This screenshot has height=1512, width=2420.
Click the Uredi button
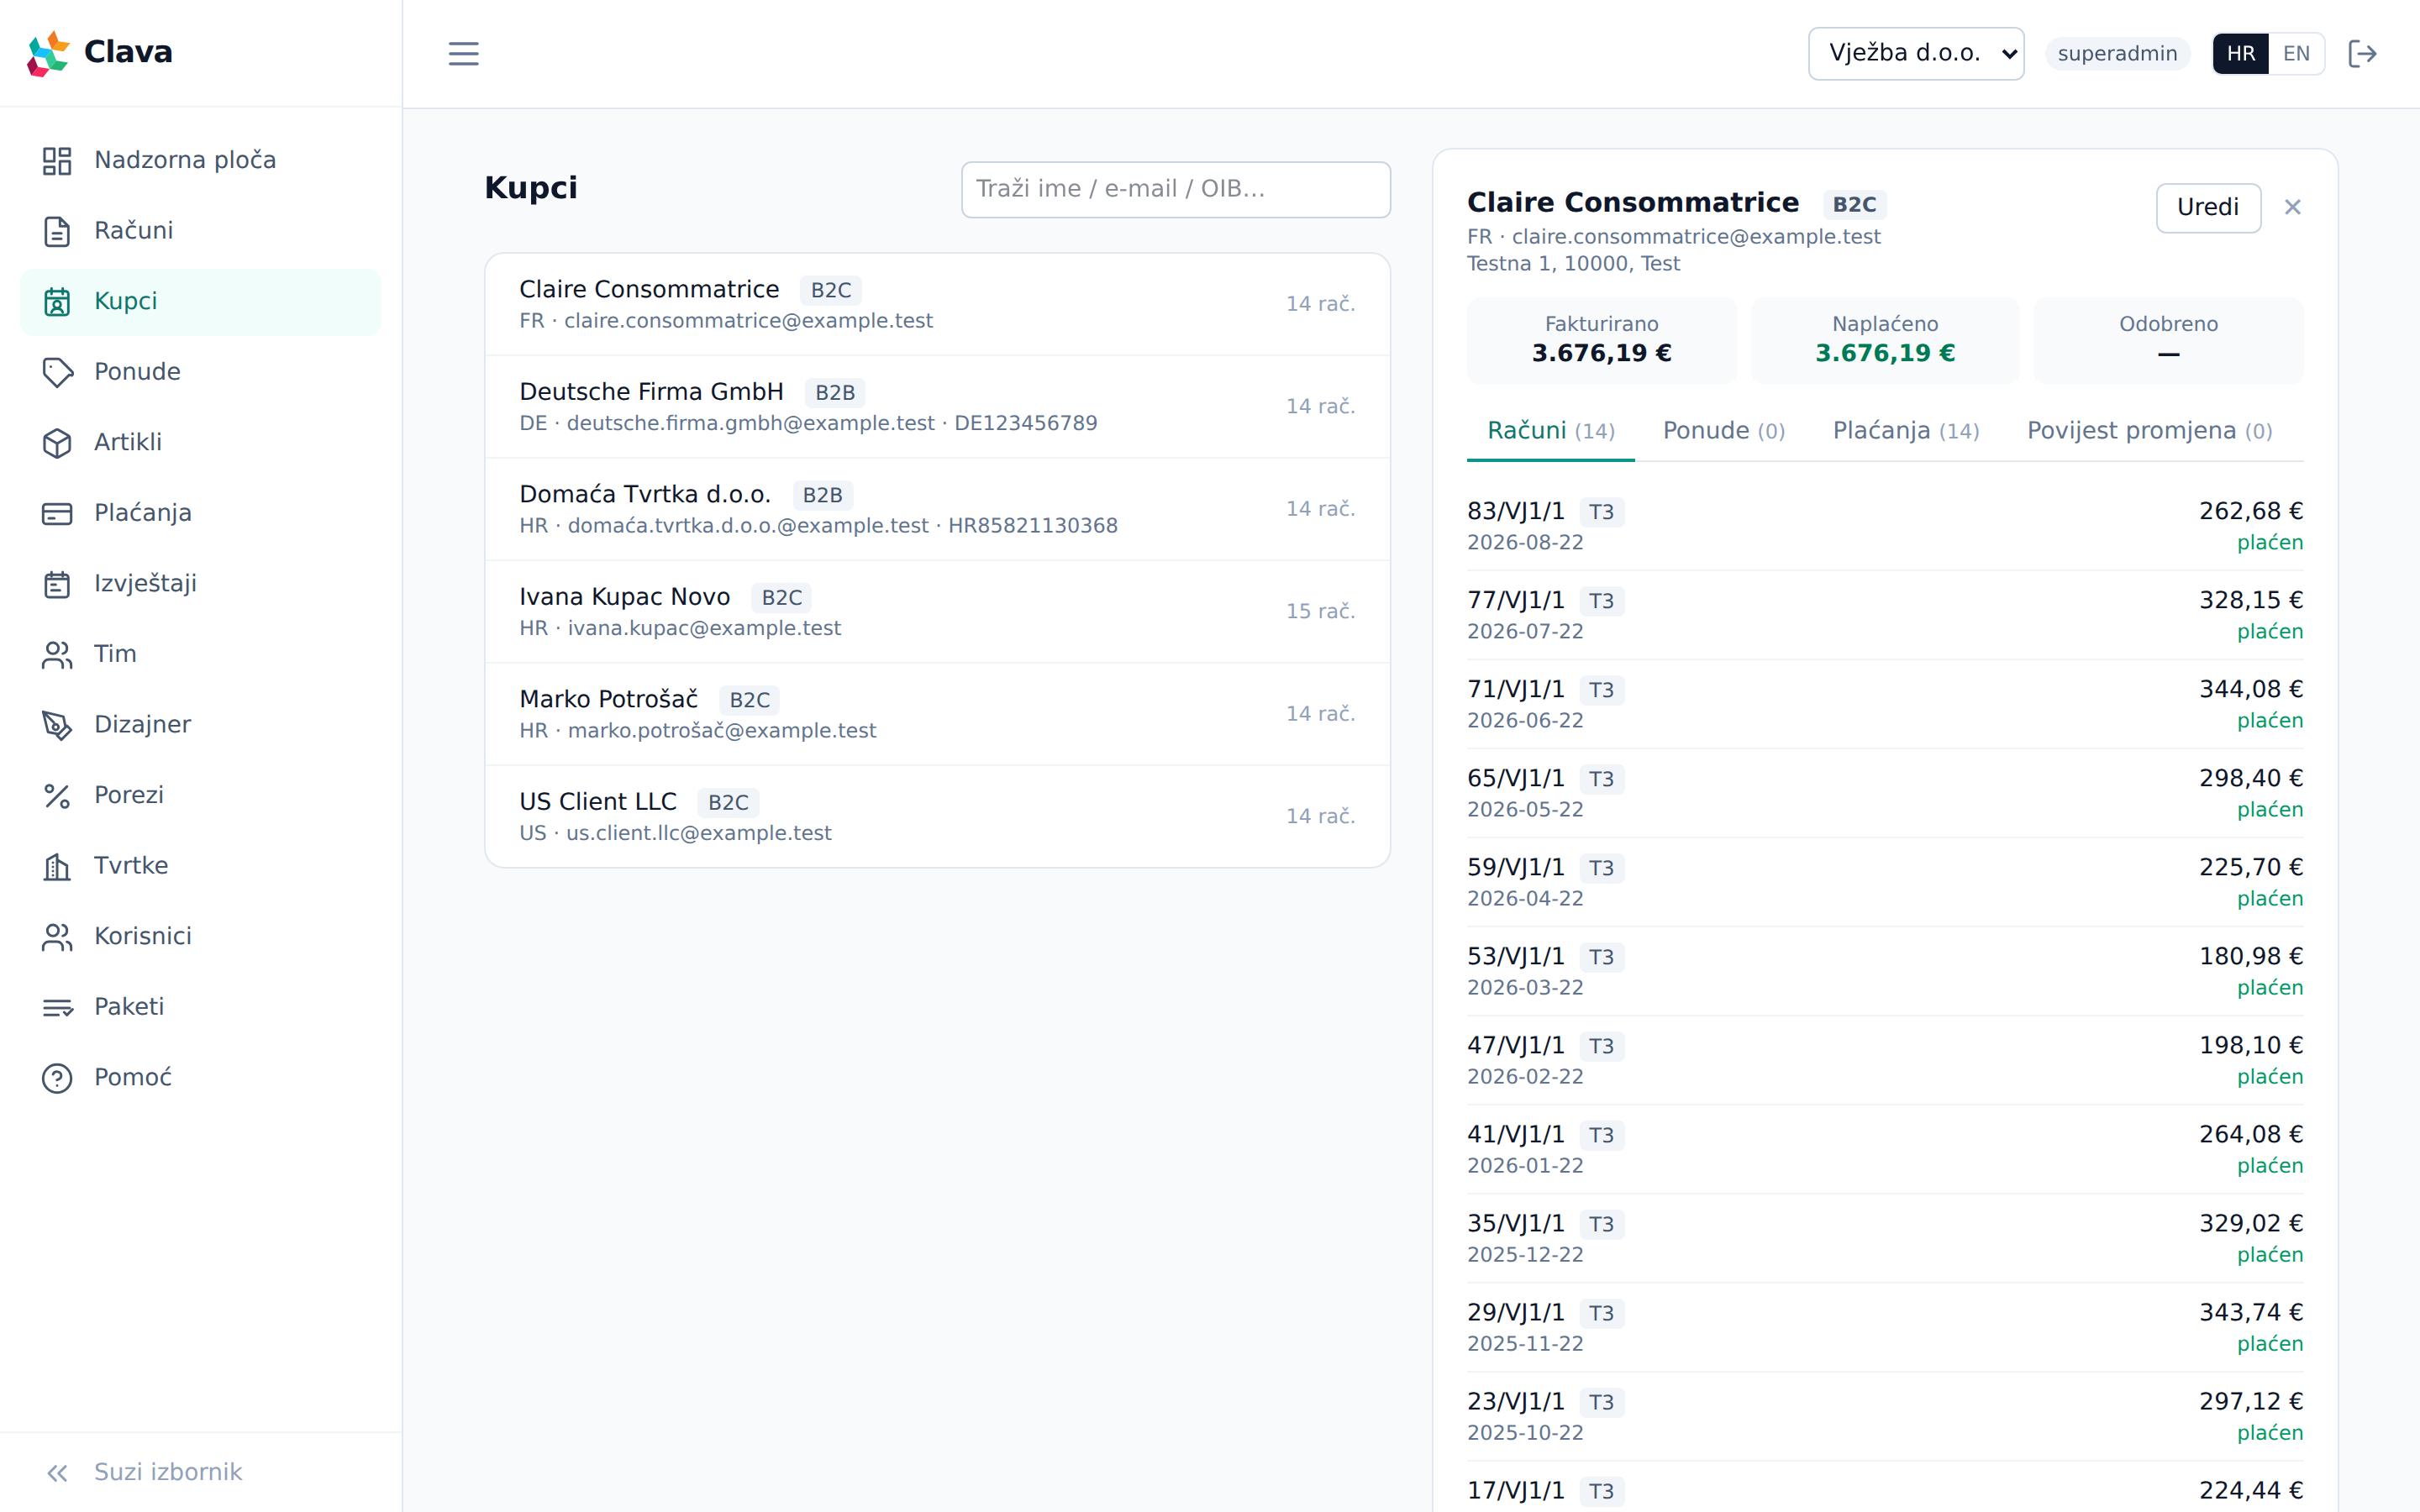(x=2208, y=208)
